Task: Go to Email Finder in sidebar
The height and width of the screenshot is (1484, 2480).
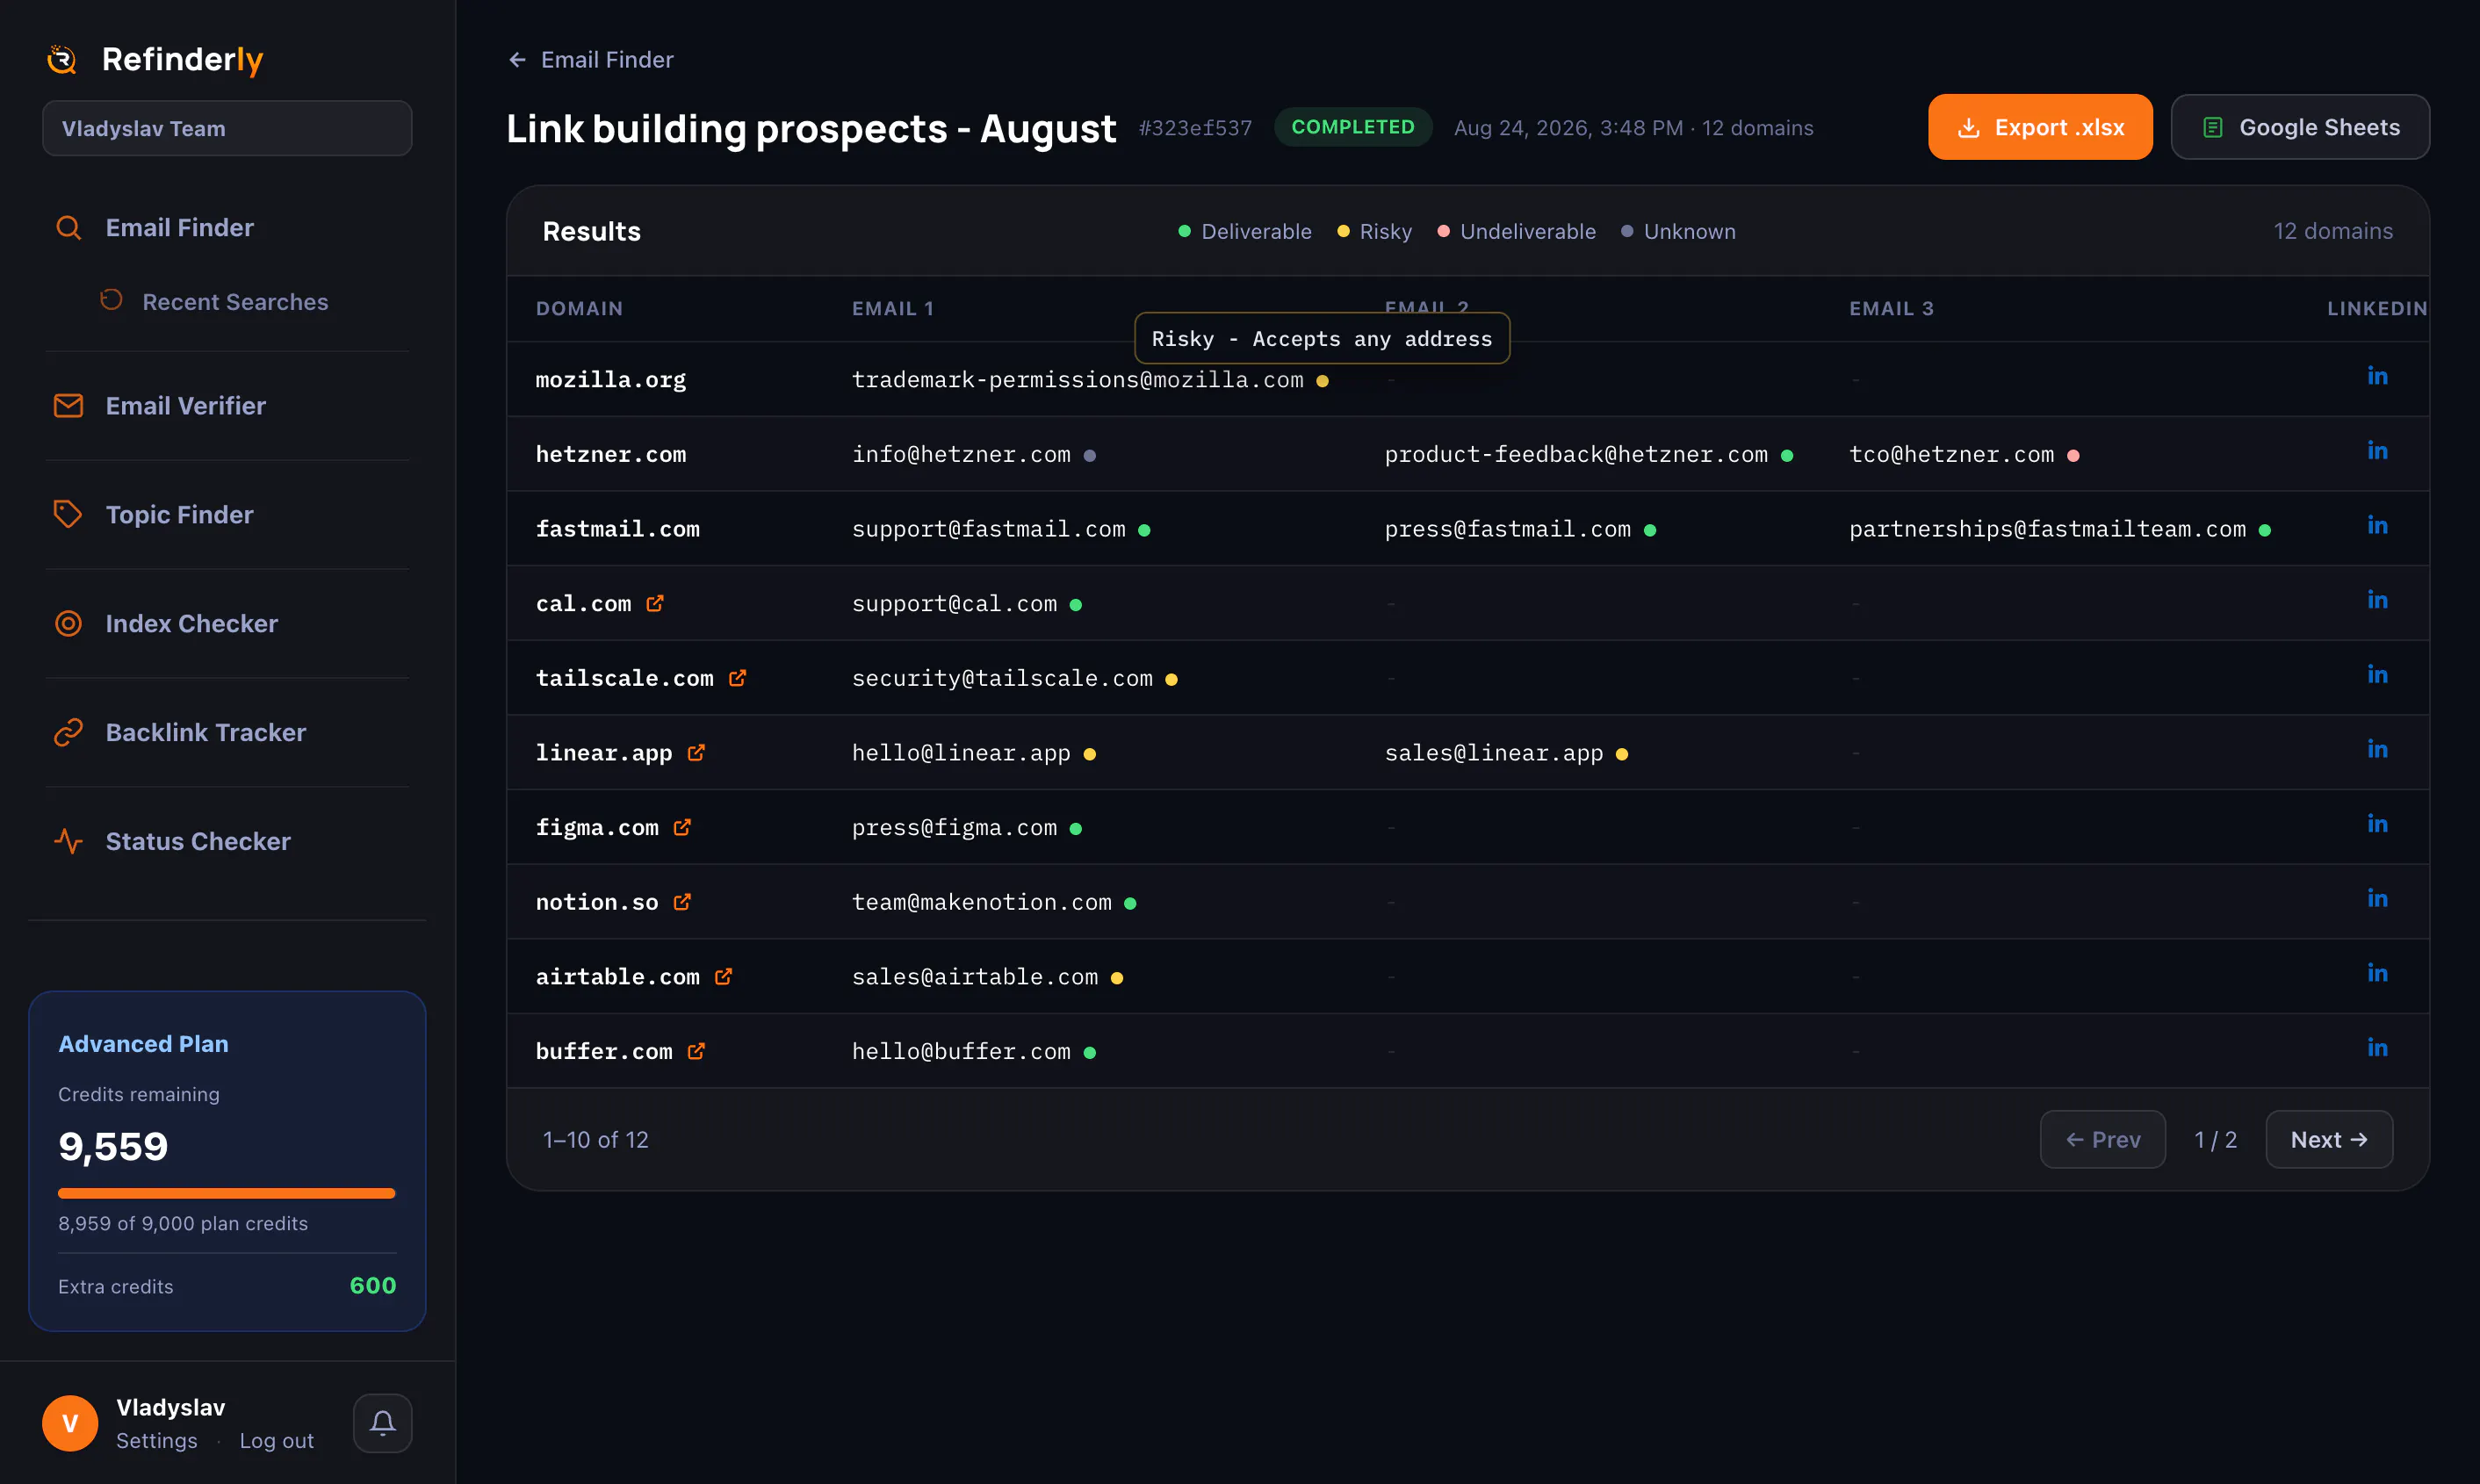Action: [179, 228]
